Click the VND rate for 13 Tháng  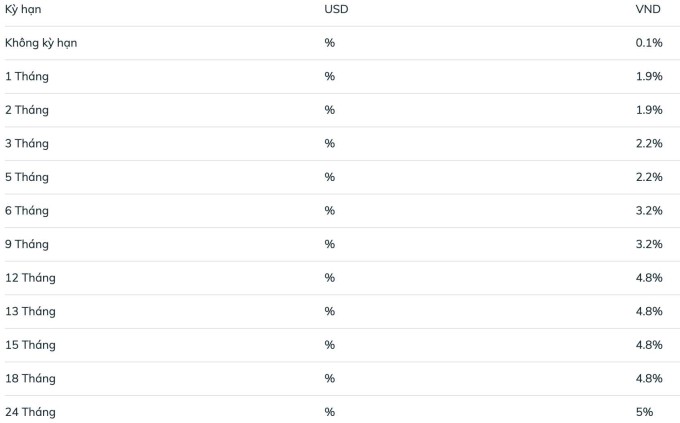tap(648, 311)
